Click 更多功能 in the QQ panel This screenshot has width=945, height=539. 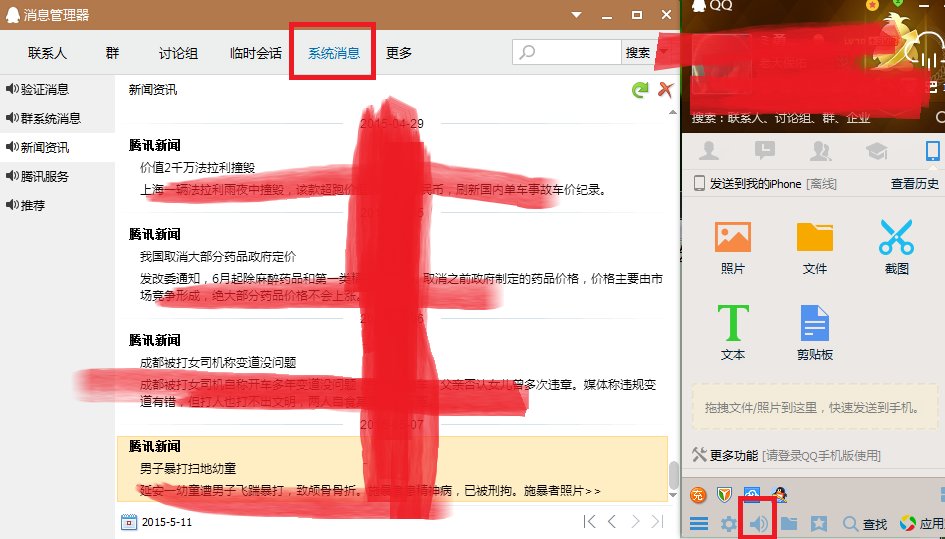[x=733, y=455]
